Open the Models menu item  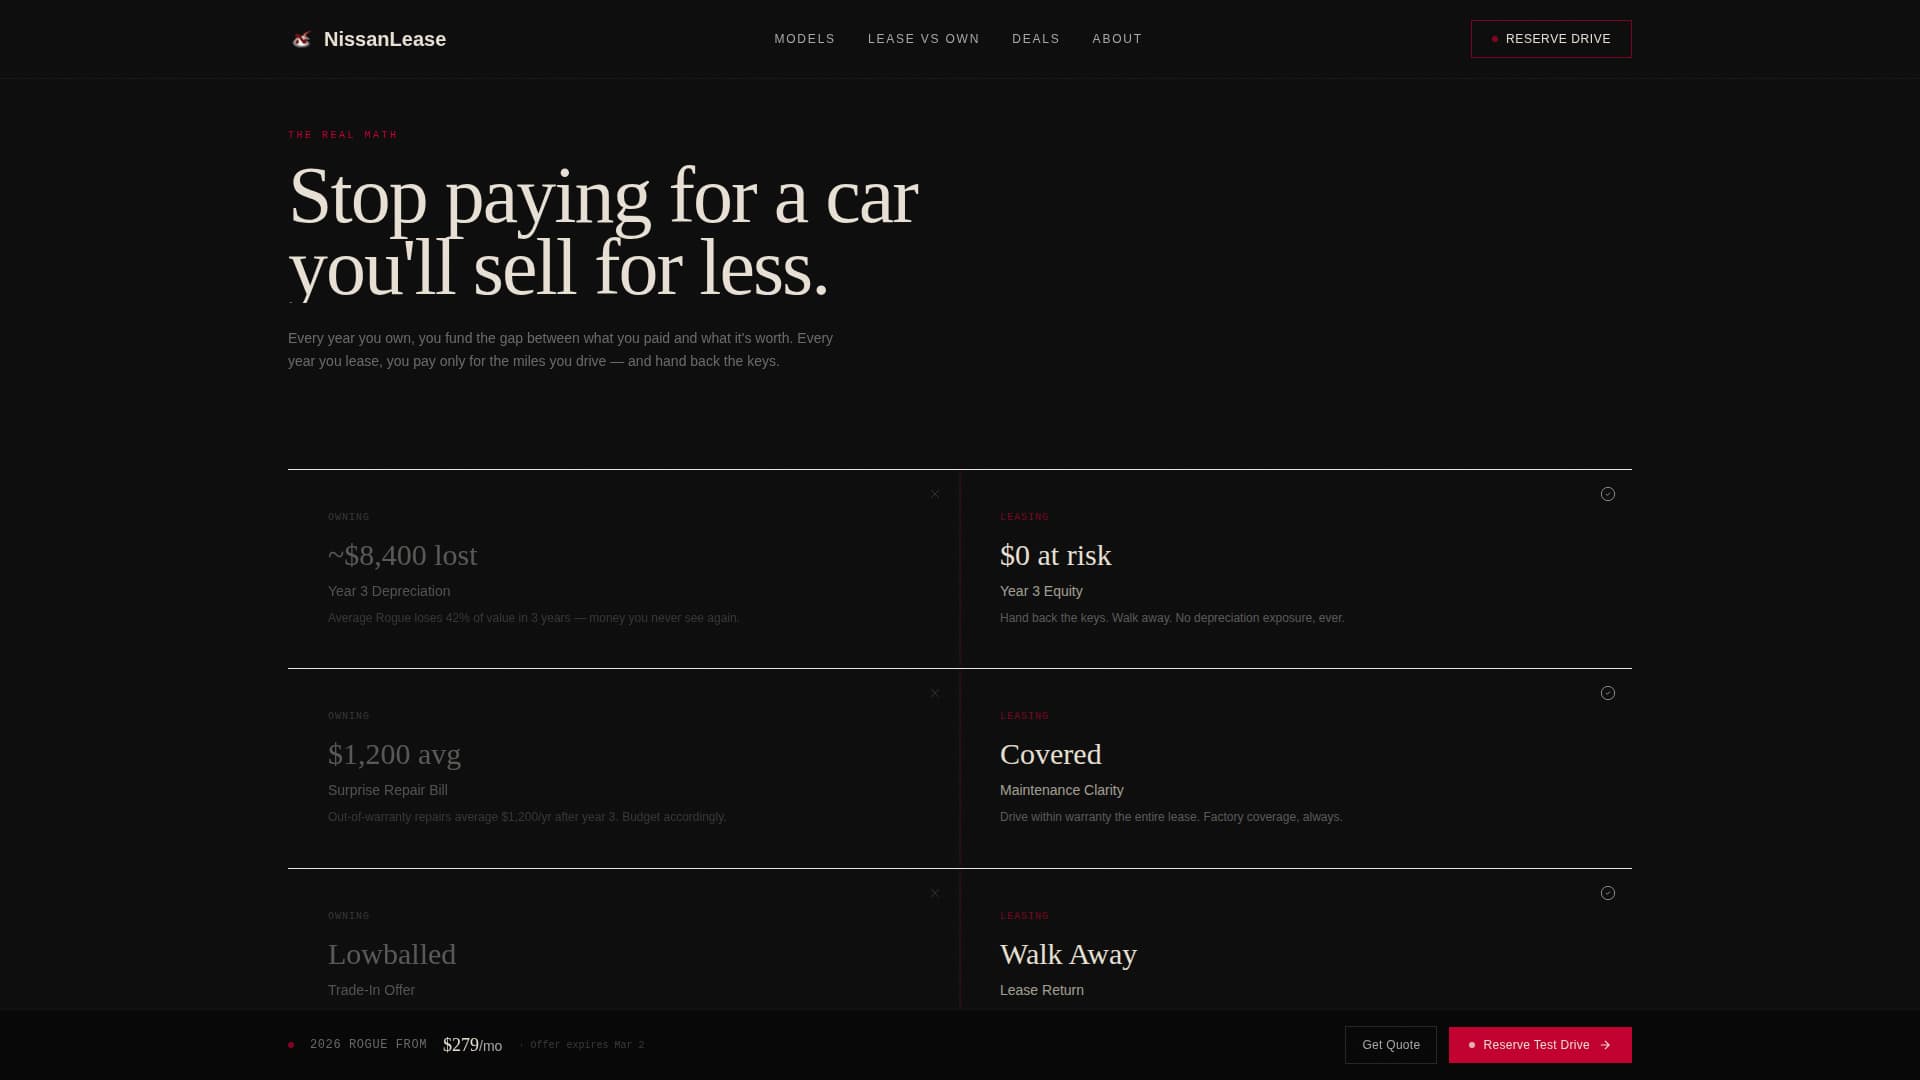[x=804, y=39]
